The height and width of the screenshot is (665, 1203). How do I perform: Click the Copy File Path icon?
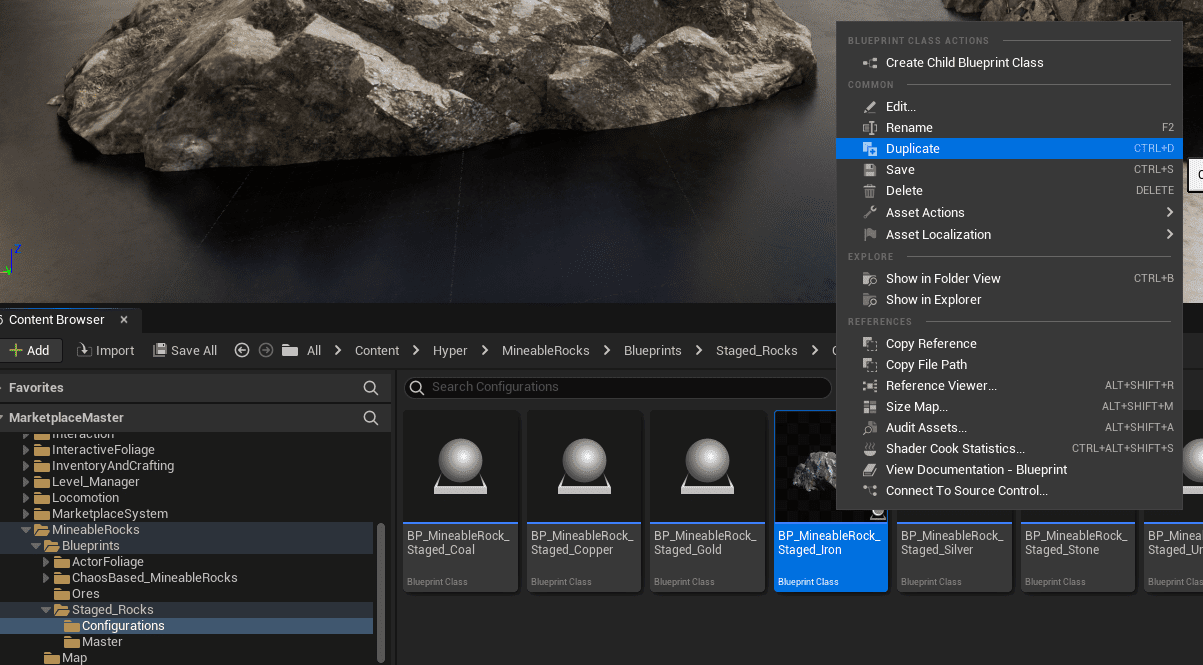pos(869,365)
